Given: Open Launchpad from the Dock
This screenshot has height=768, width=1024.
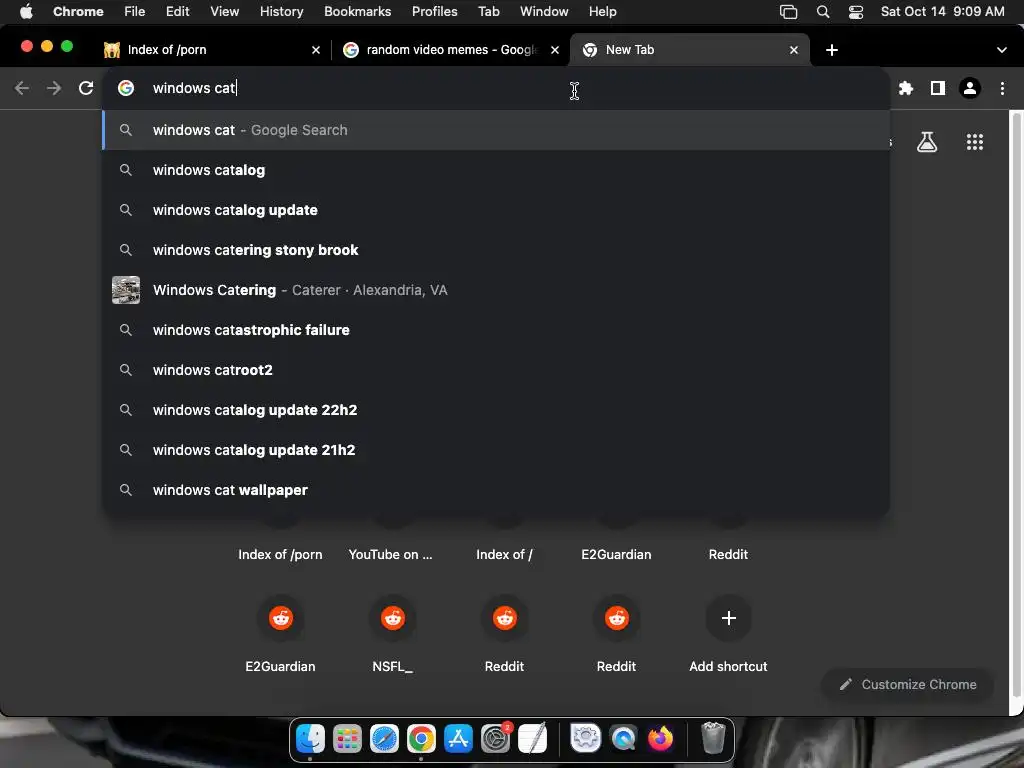Looking at the screenshot, I should pyautogui.click(x=347, y=739).
